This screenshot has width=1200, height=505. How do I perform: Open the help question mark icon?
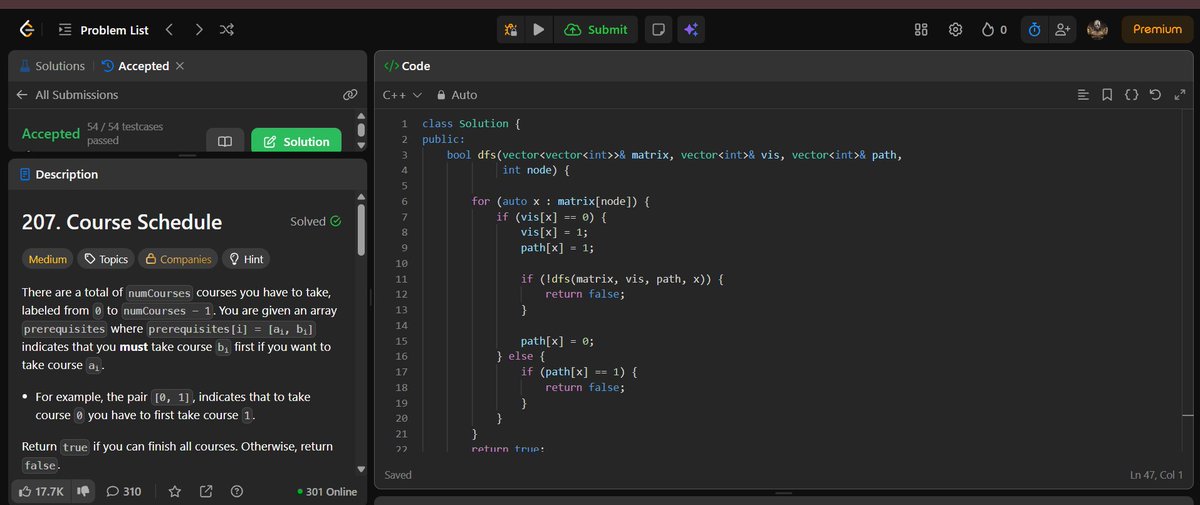tap(237, 491)
